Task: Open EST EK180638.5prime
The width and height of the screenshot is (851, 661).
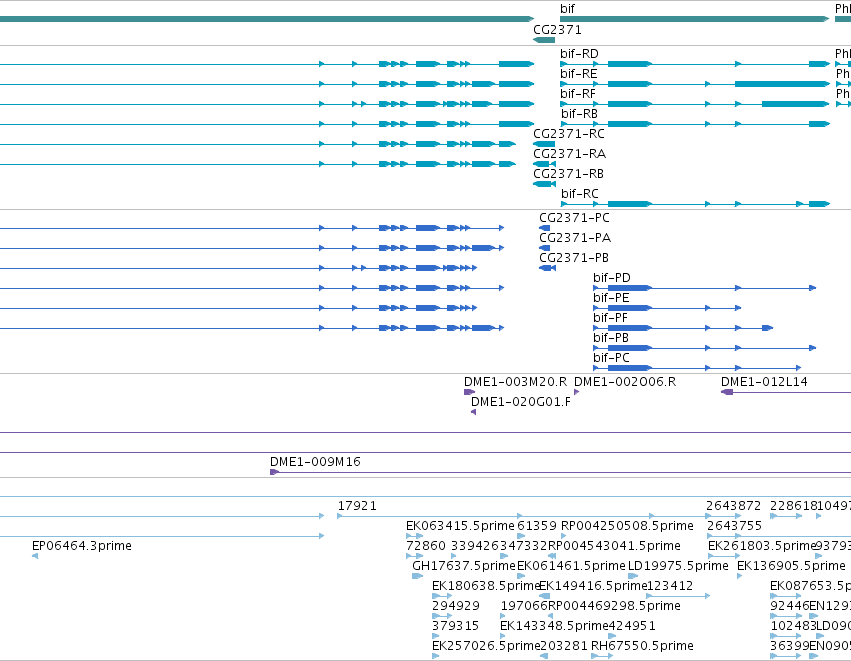Action: (485, 586)
